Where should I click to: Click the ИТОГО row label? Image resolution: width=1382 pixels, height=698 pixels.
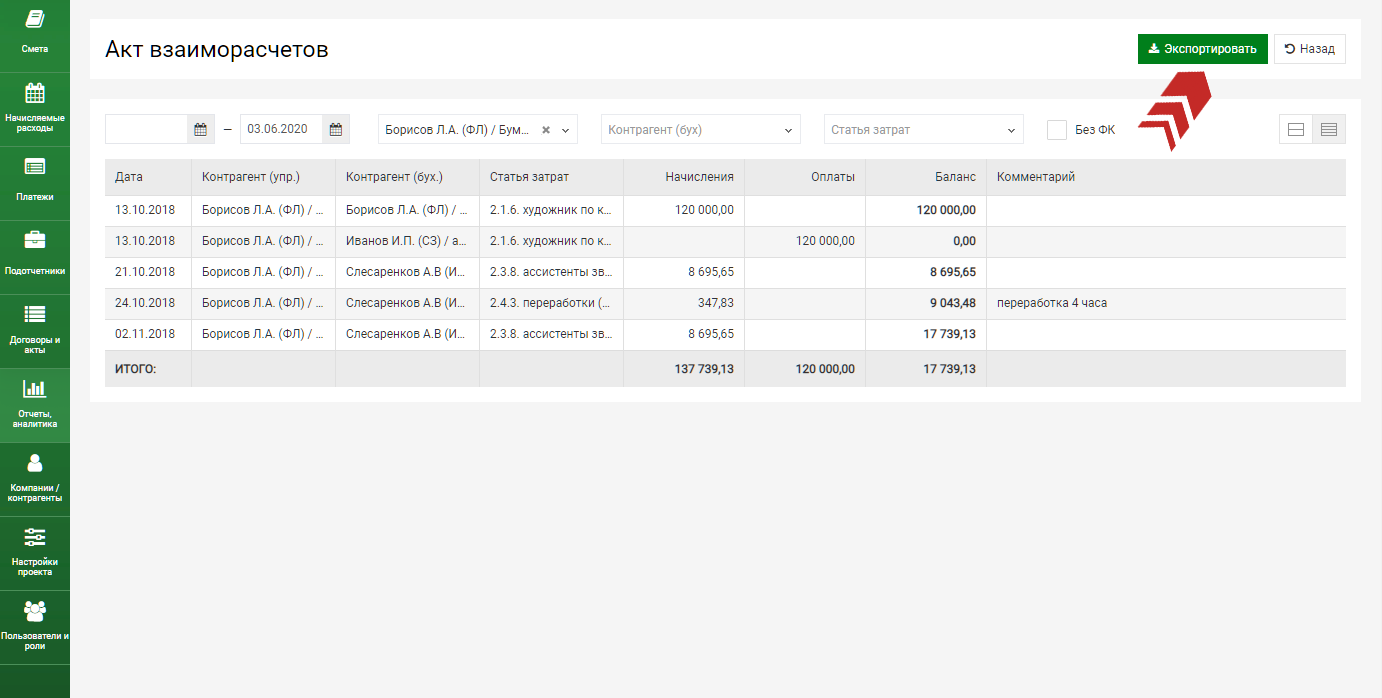click(x=136, y=369)
